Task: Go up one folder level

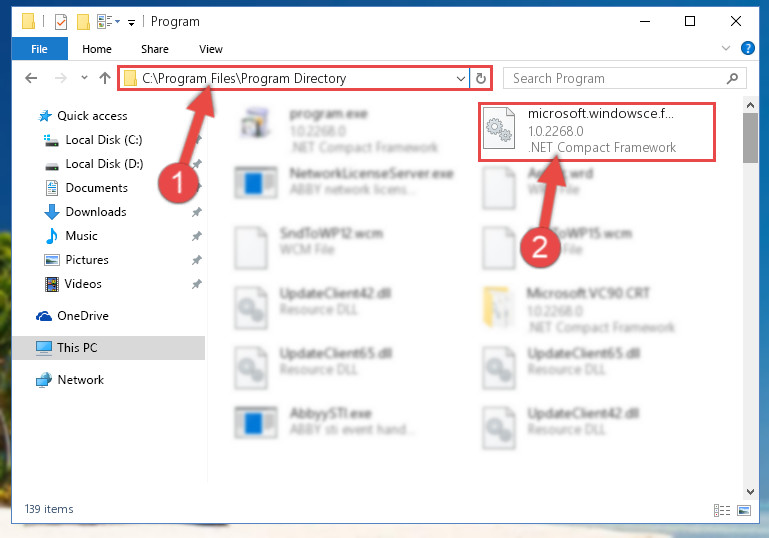Action: click(x=104, y=78)
